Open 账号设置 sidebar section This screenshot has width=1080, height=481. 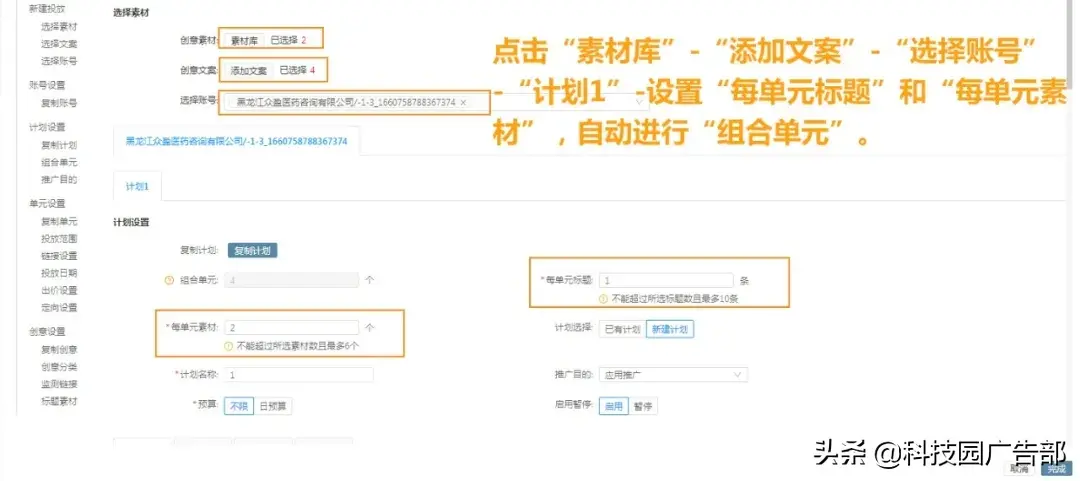click(48, 85)
